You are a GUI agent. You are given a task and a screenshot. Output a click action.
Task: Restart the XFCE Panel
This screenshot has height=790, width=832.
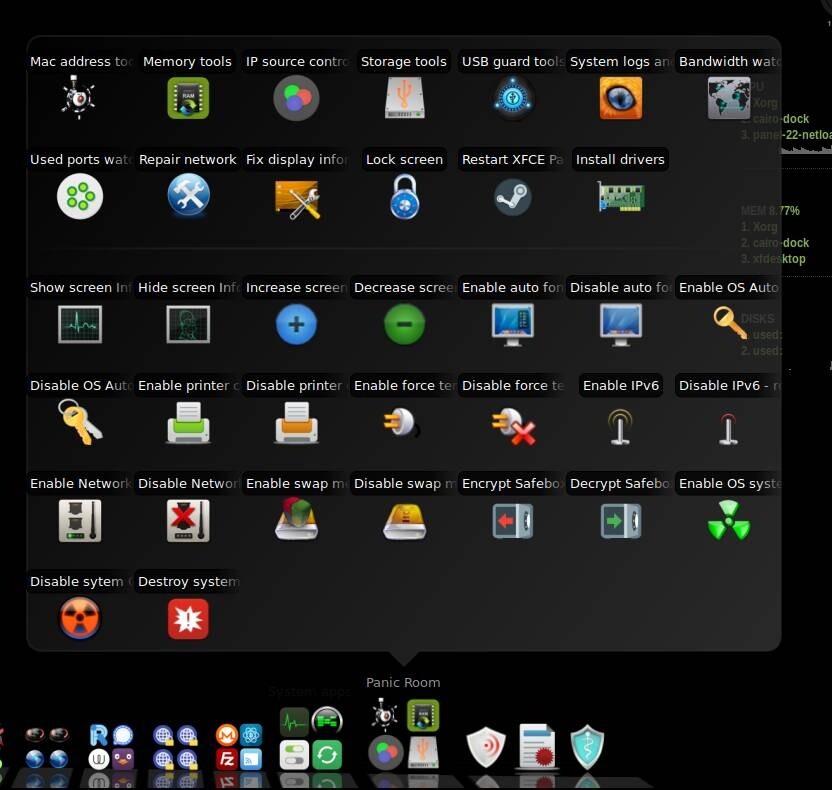click(x=512, y=196)
